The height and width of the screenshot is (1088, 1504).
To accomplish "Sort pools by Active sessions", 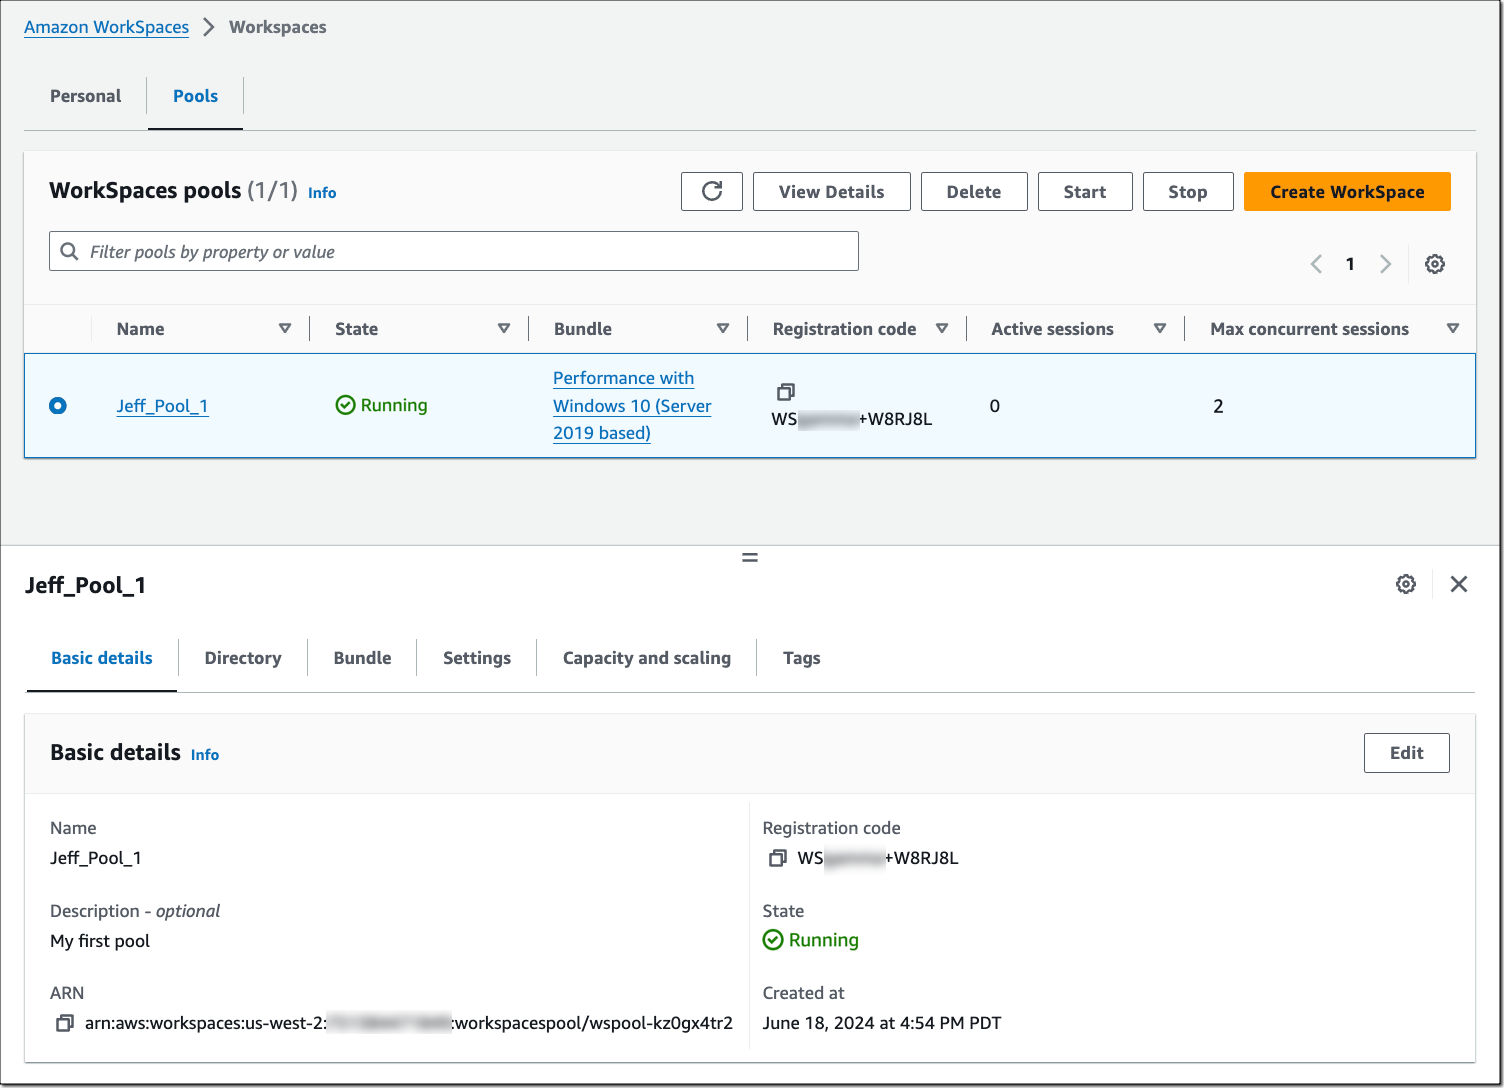I will (1160, 328).
